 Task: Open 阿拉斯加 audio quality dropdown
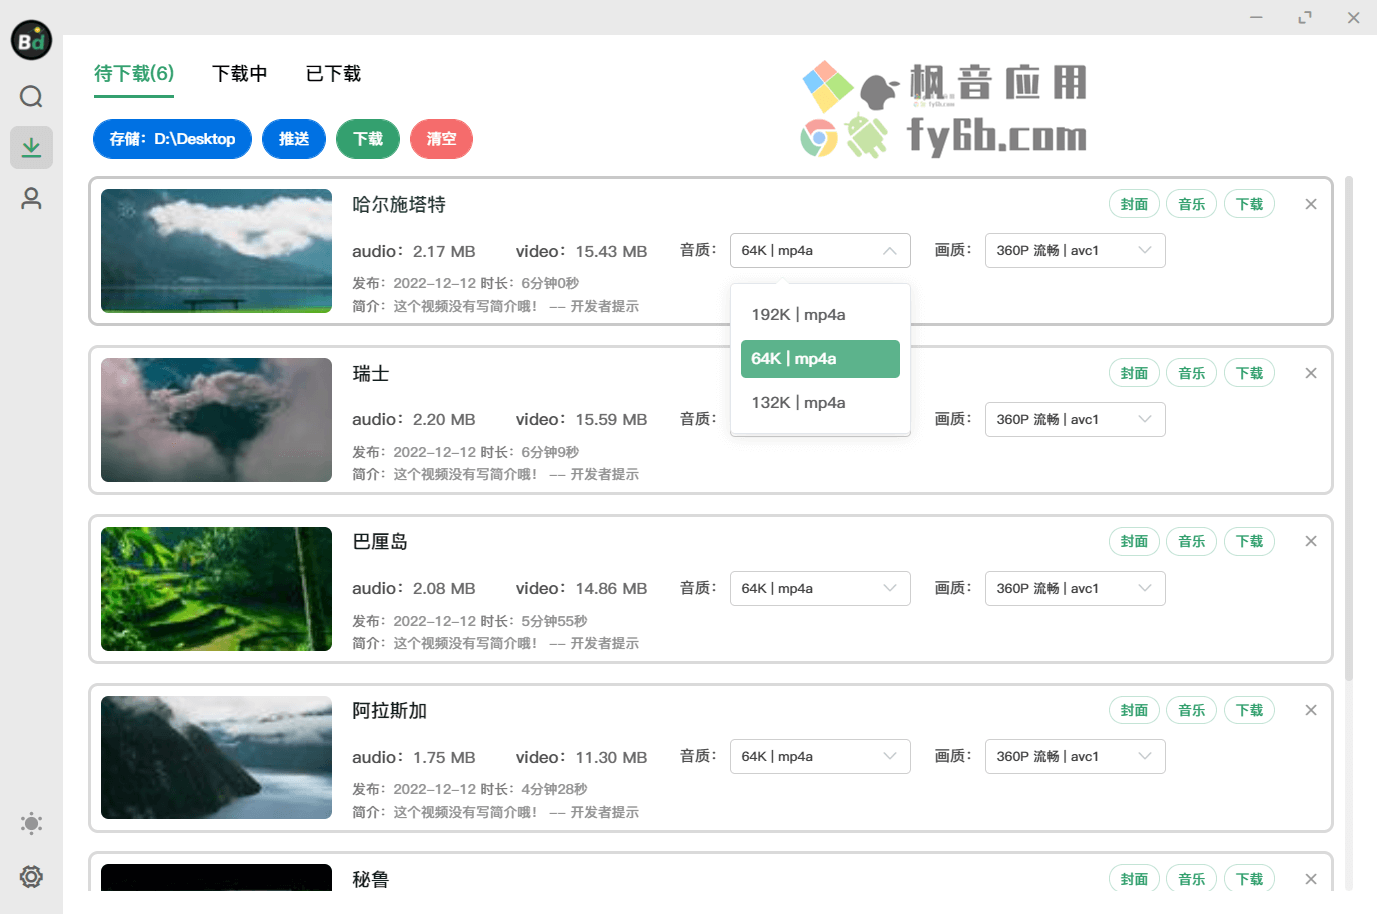tap(820, 756)
